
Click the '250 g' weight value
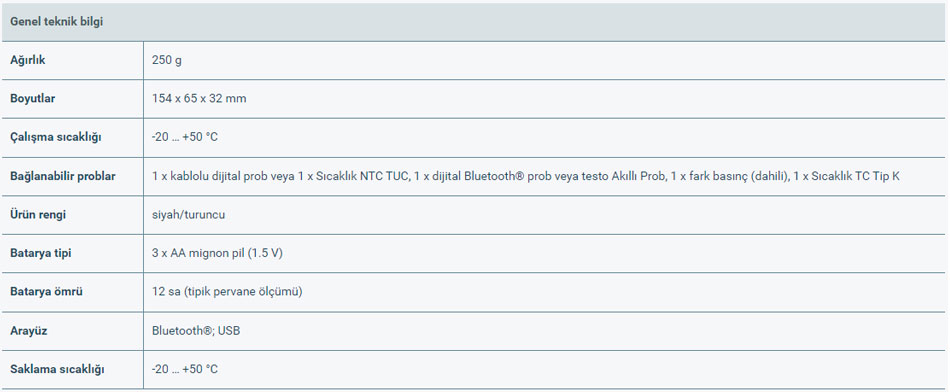[167, 60]
